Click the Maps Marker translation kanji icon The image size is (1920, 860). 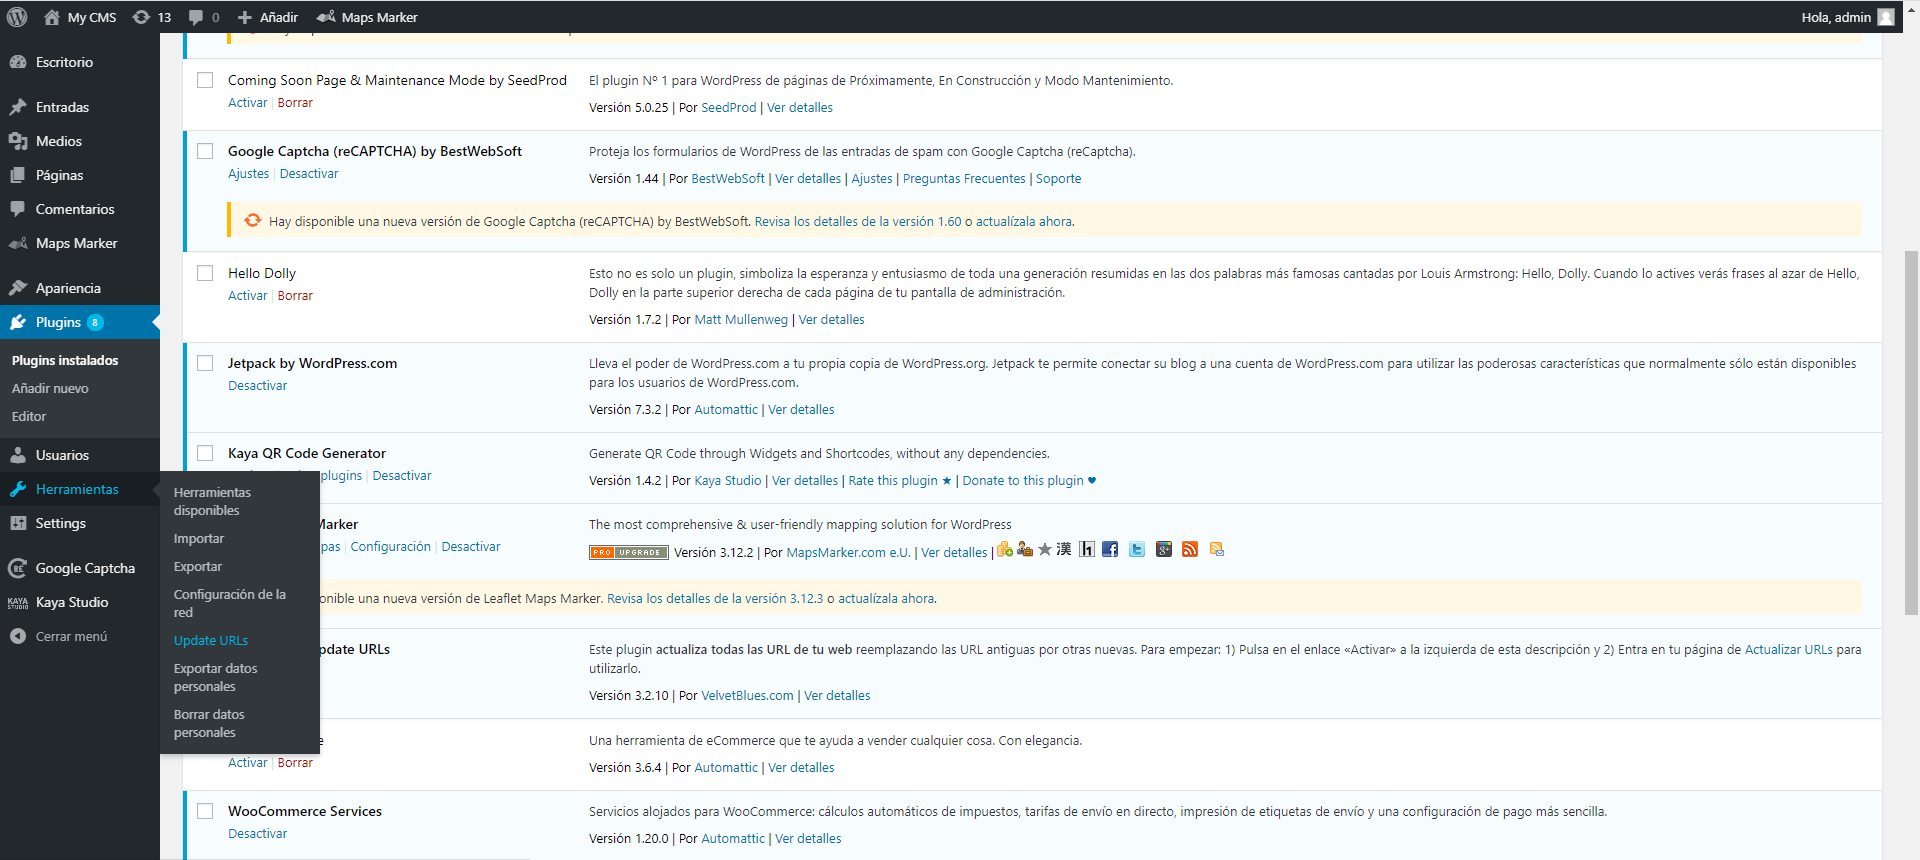[1064, 549]
